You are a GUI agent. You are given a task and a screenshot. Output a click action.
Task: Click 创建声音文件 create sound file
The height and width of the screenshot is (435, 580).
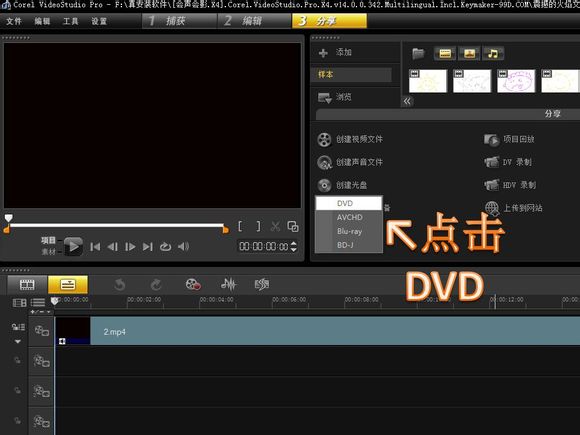click(x=350, y=162)
